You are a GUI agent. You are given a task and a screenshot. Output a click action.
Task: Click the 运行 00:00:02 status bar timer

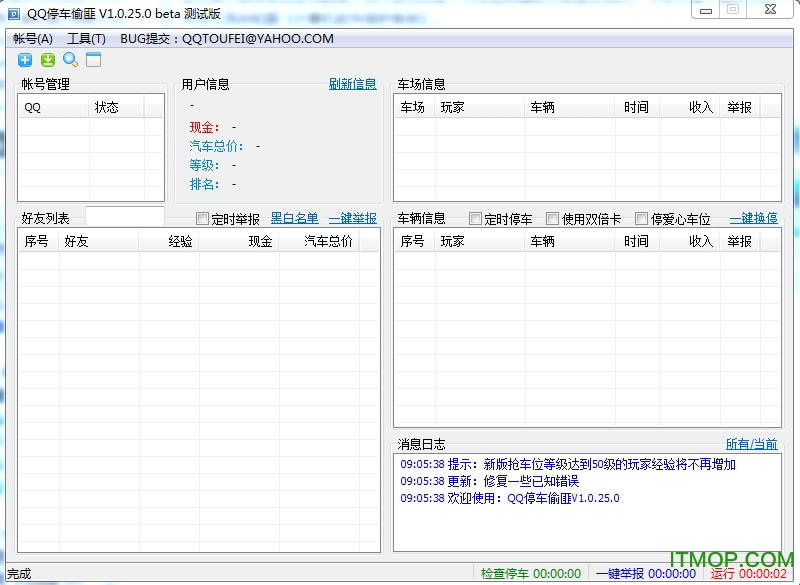click(x=748, y=574)
